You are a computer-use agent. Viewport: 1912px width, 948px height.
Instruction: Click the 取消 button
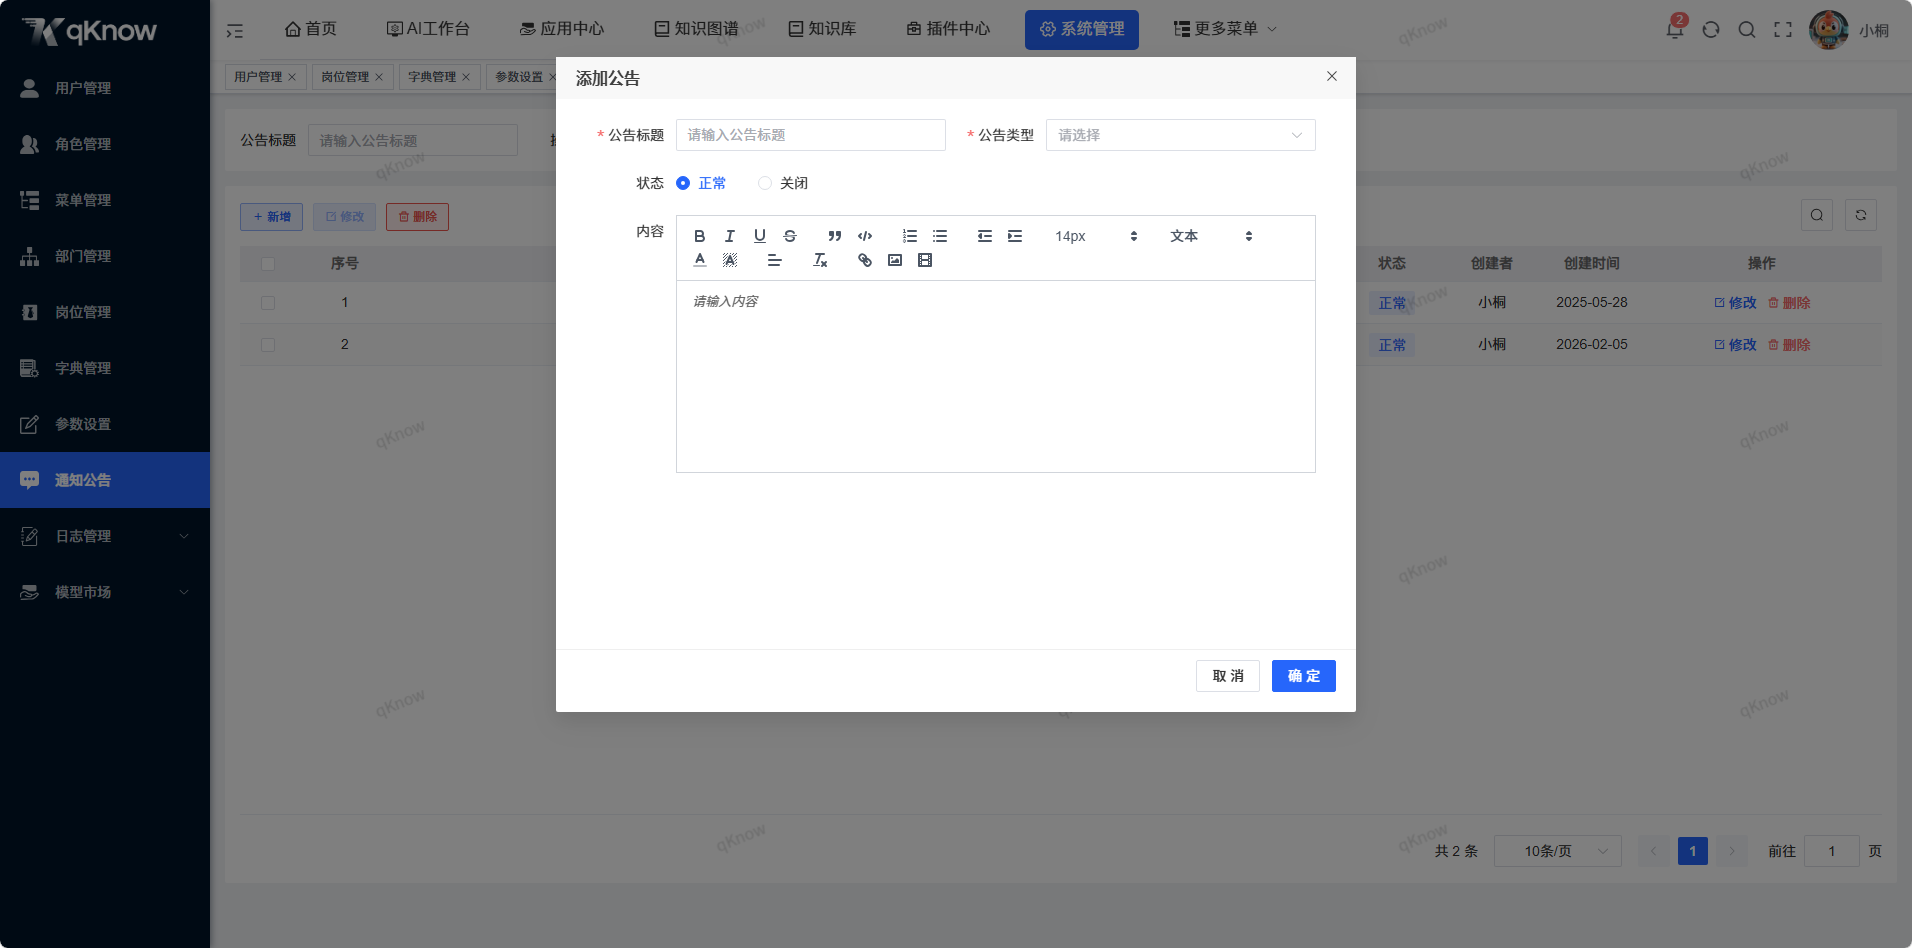pyautogui.click(x=1228, y=676)
